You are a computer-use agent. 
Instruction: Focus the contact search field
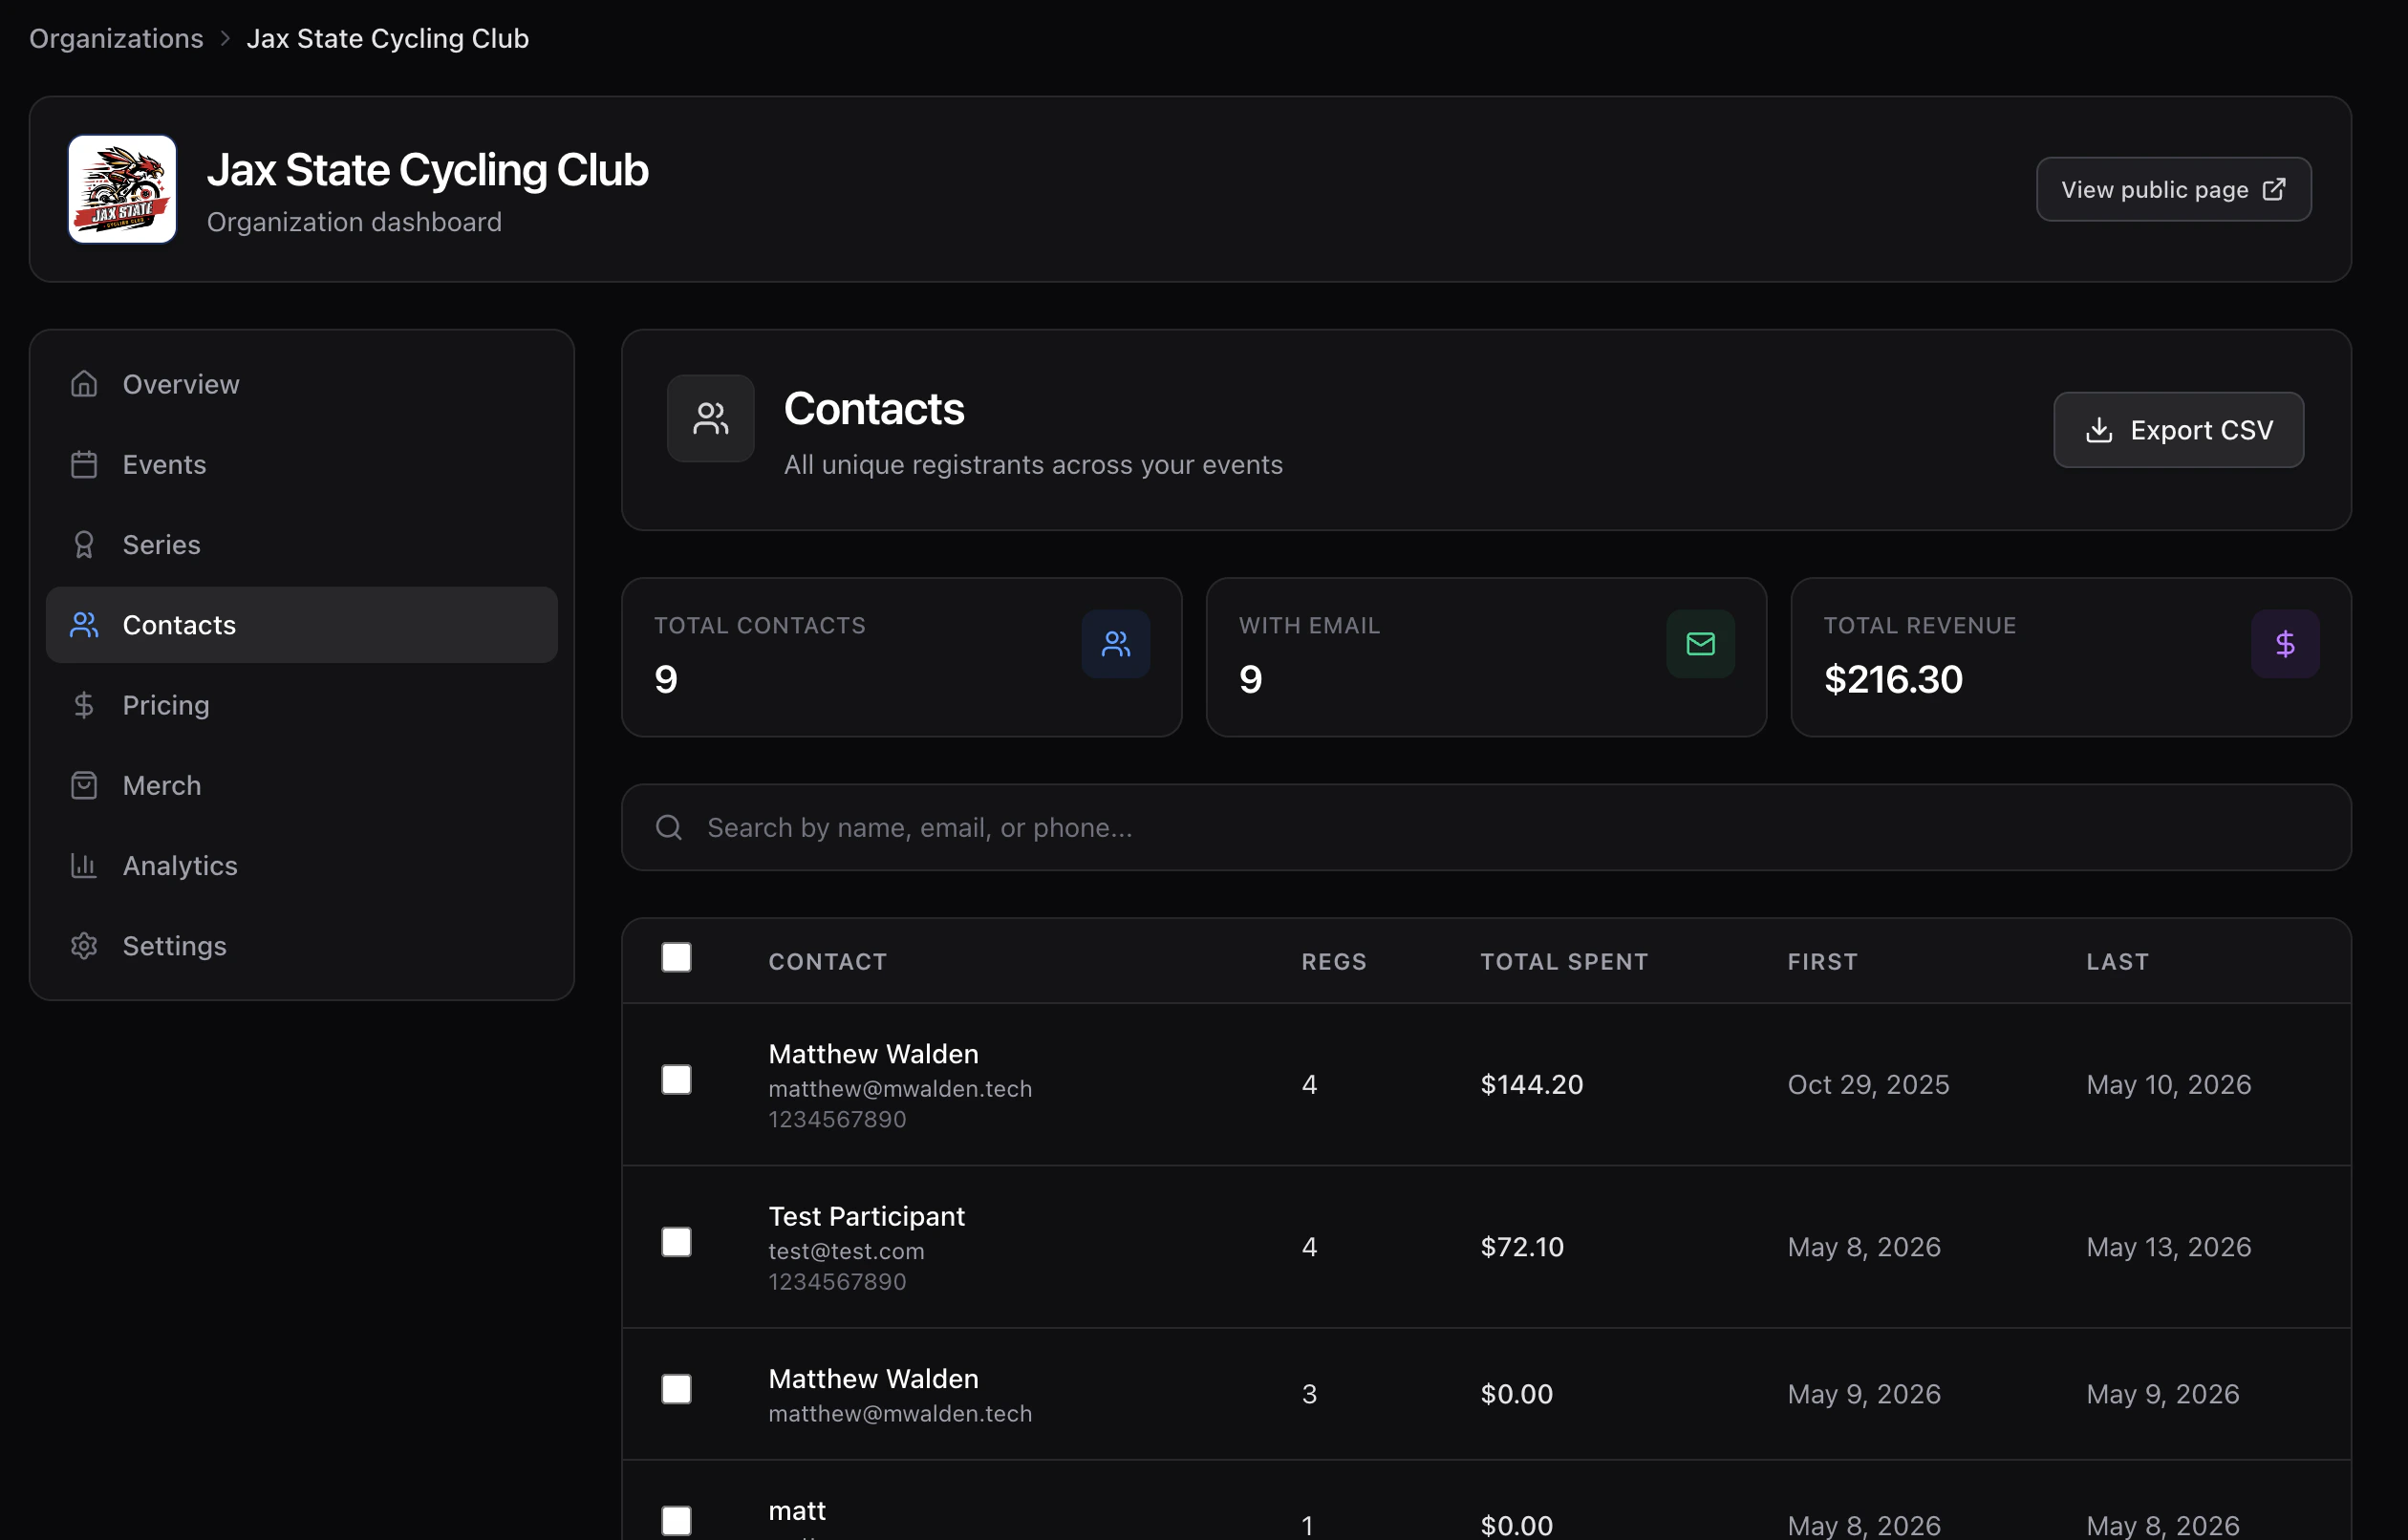(x=1486, y=827)
